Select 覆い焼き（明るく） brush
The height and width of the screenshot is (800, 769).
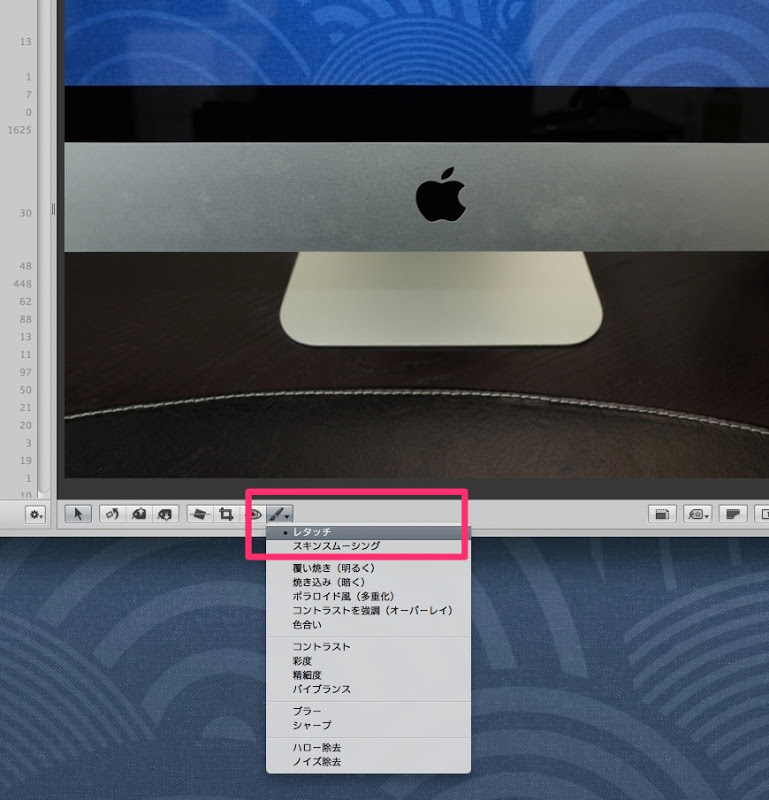(368, 568)
